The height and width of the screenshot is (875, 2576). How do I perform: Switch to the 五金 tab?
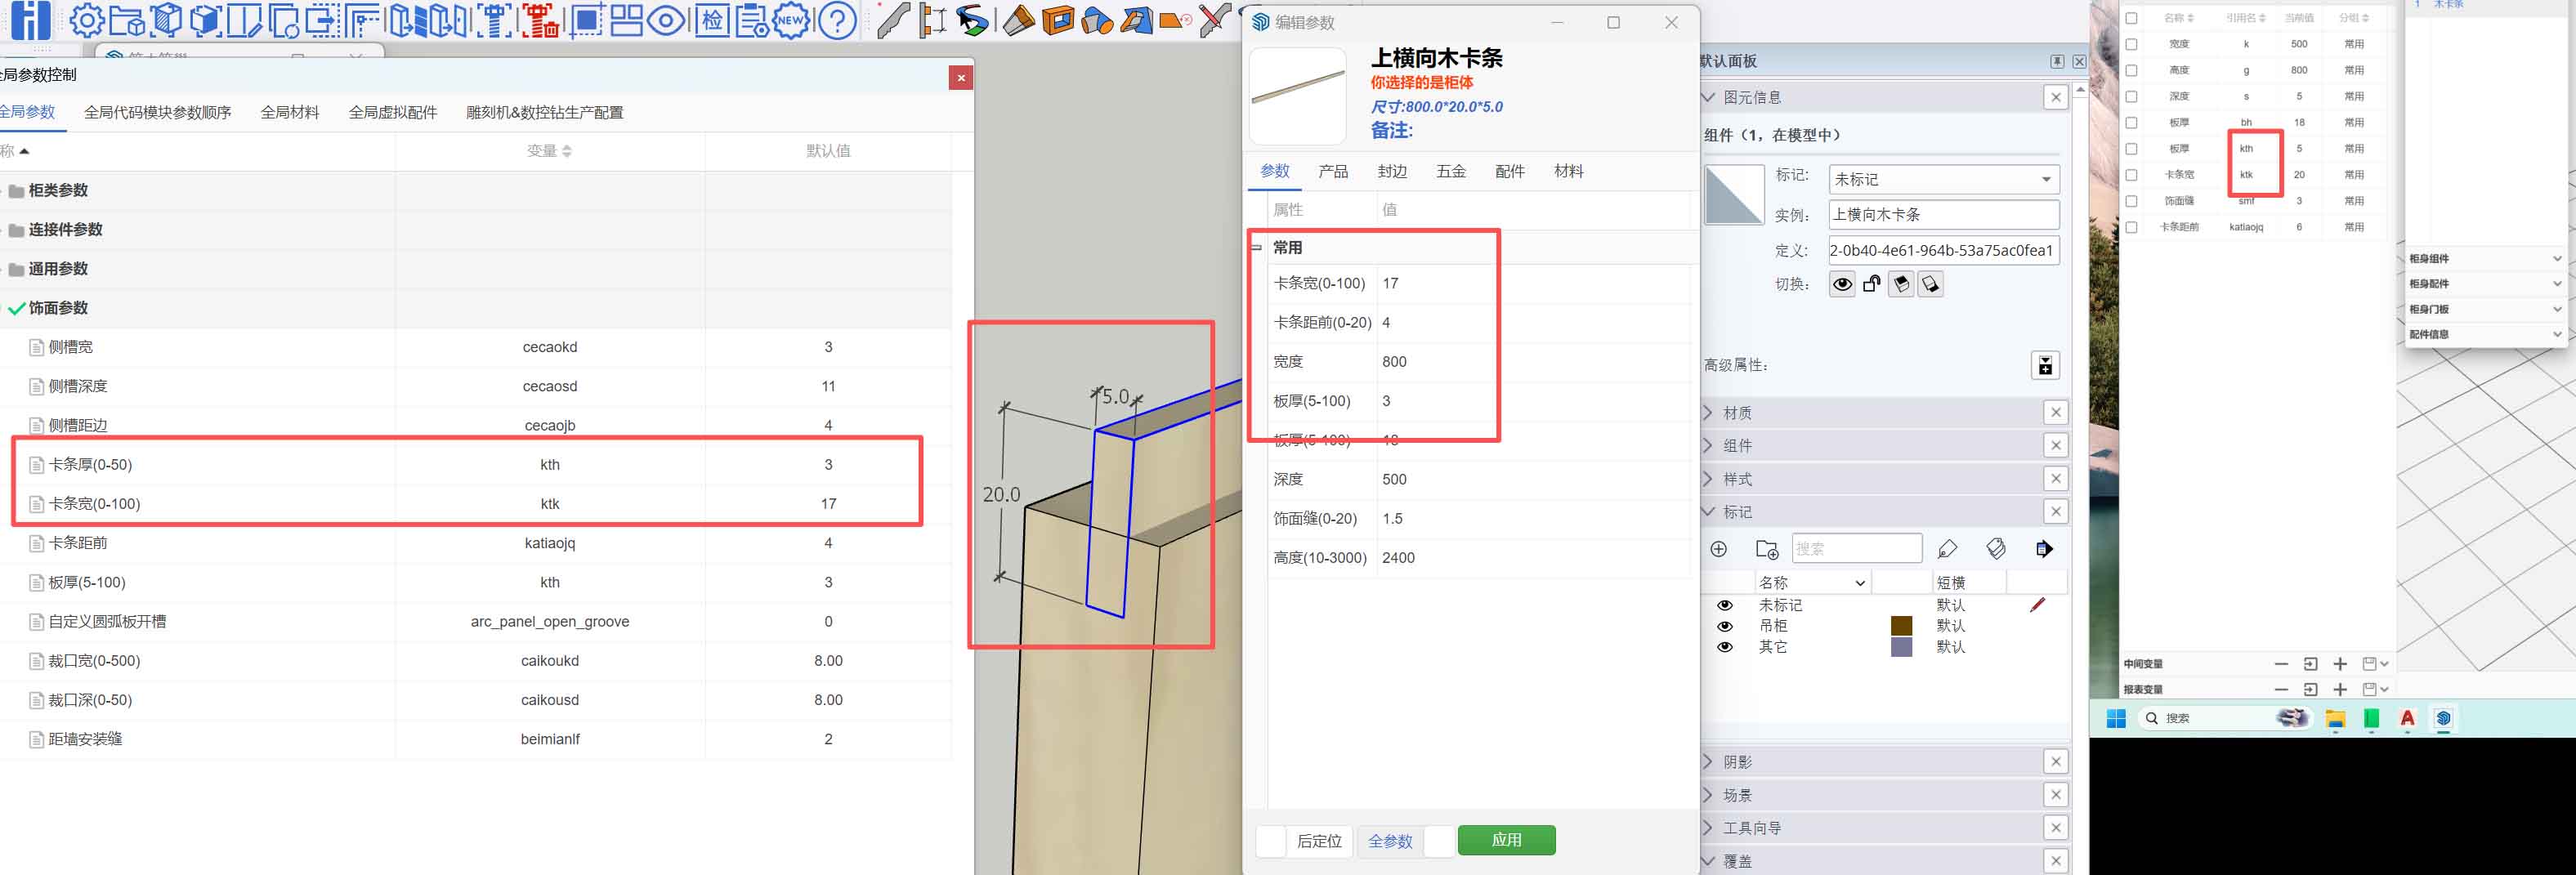tap(1451, 171)
